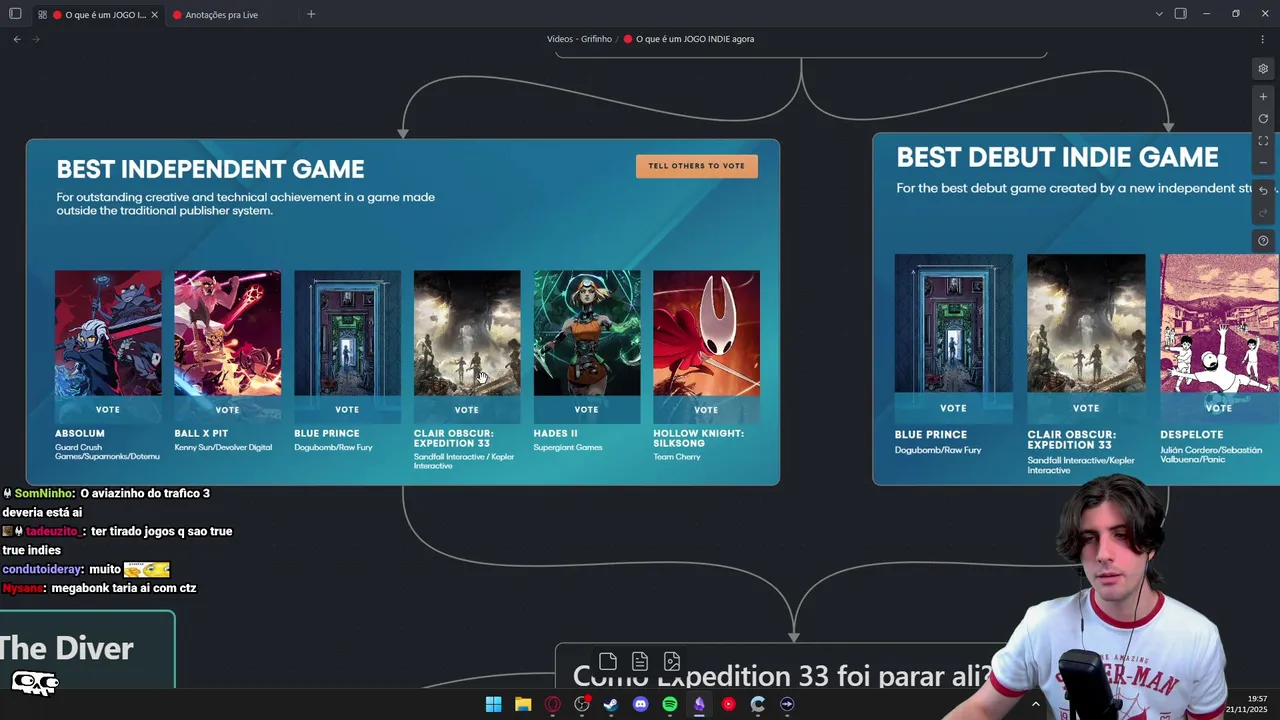Open Opera GX from taskbar

click(x=552, y=704)
